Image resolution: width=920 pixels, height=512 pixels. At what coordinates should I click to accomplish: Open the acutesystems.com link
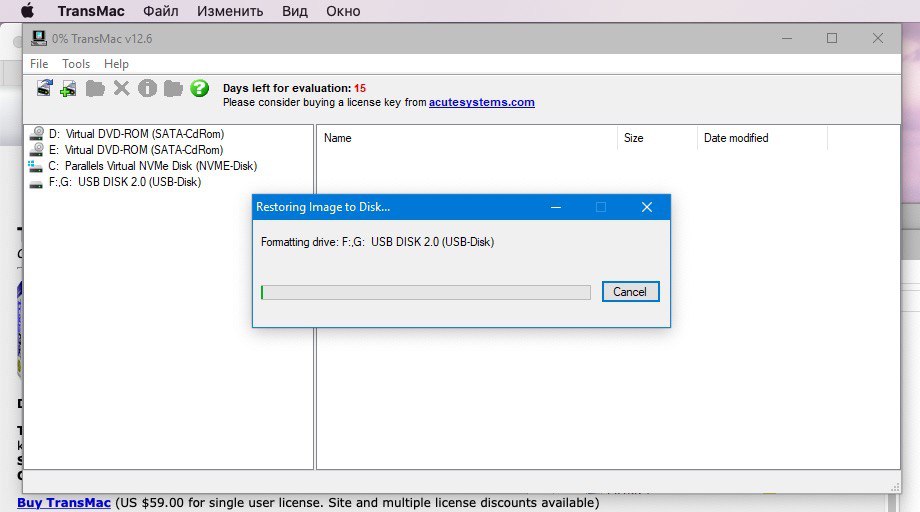(x=482, y=102)
